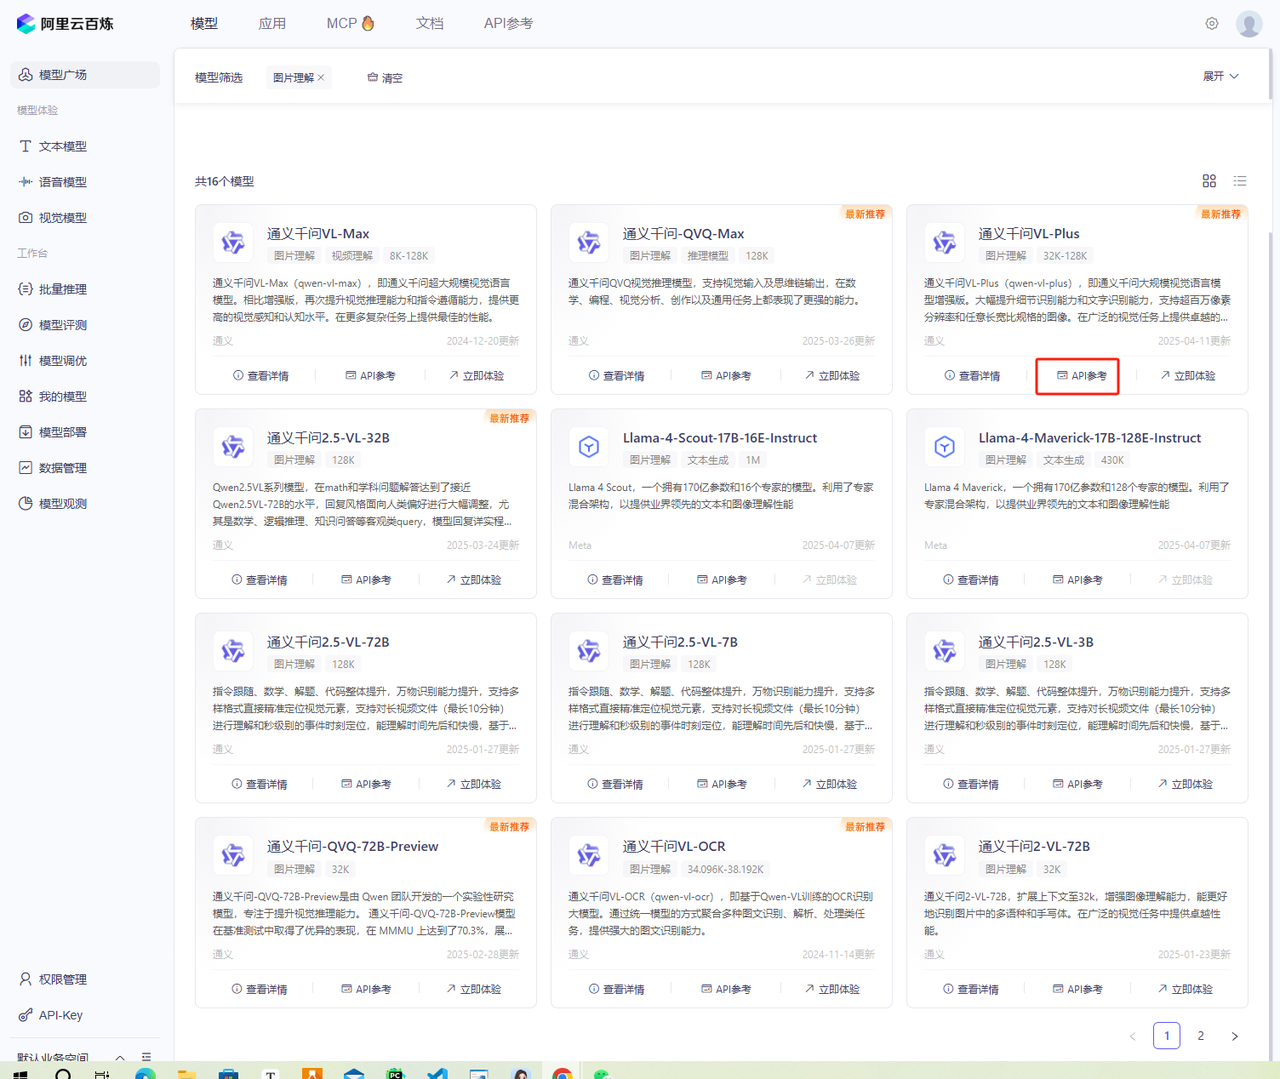Expand the filter panel with 展开
The height and width of the screenshot is (1079, 1280).
[1221, 77]
